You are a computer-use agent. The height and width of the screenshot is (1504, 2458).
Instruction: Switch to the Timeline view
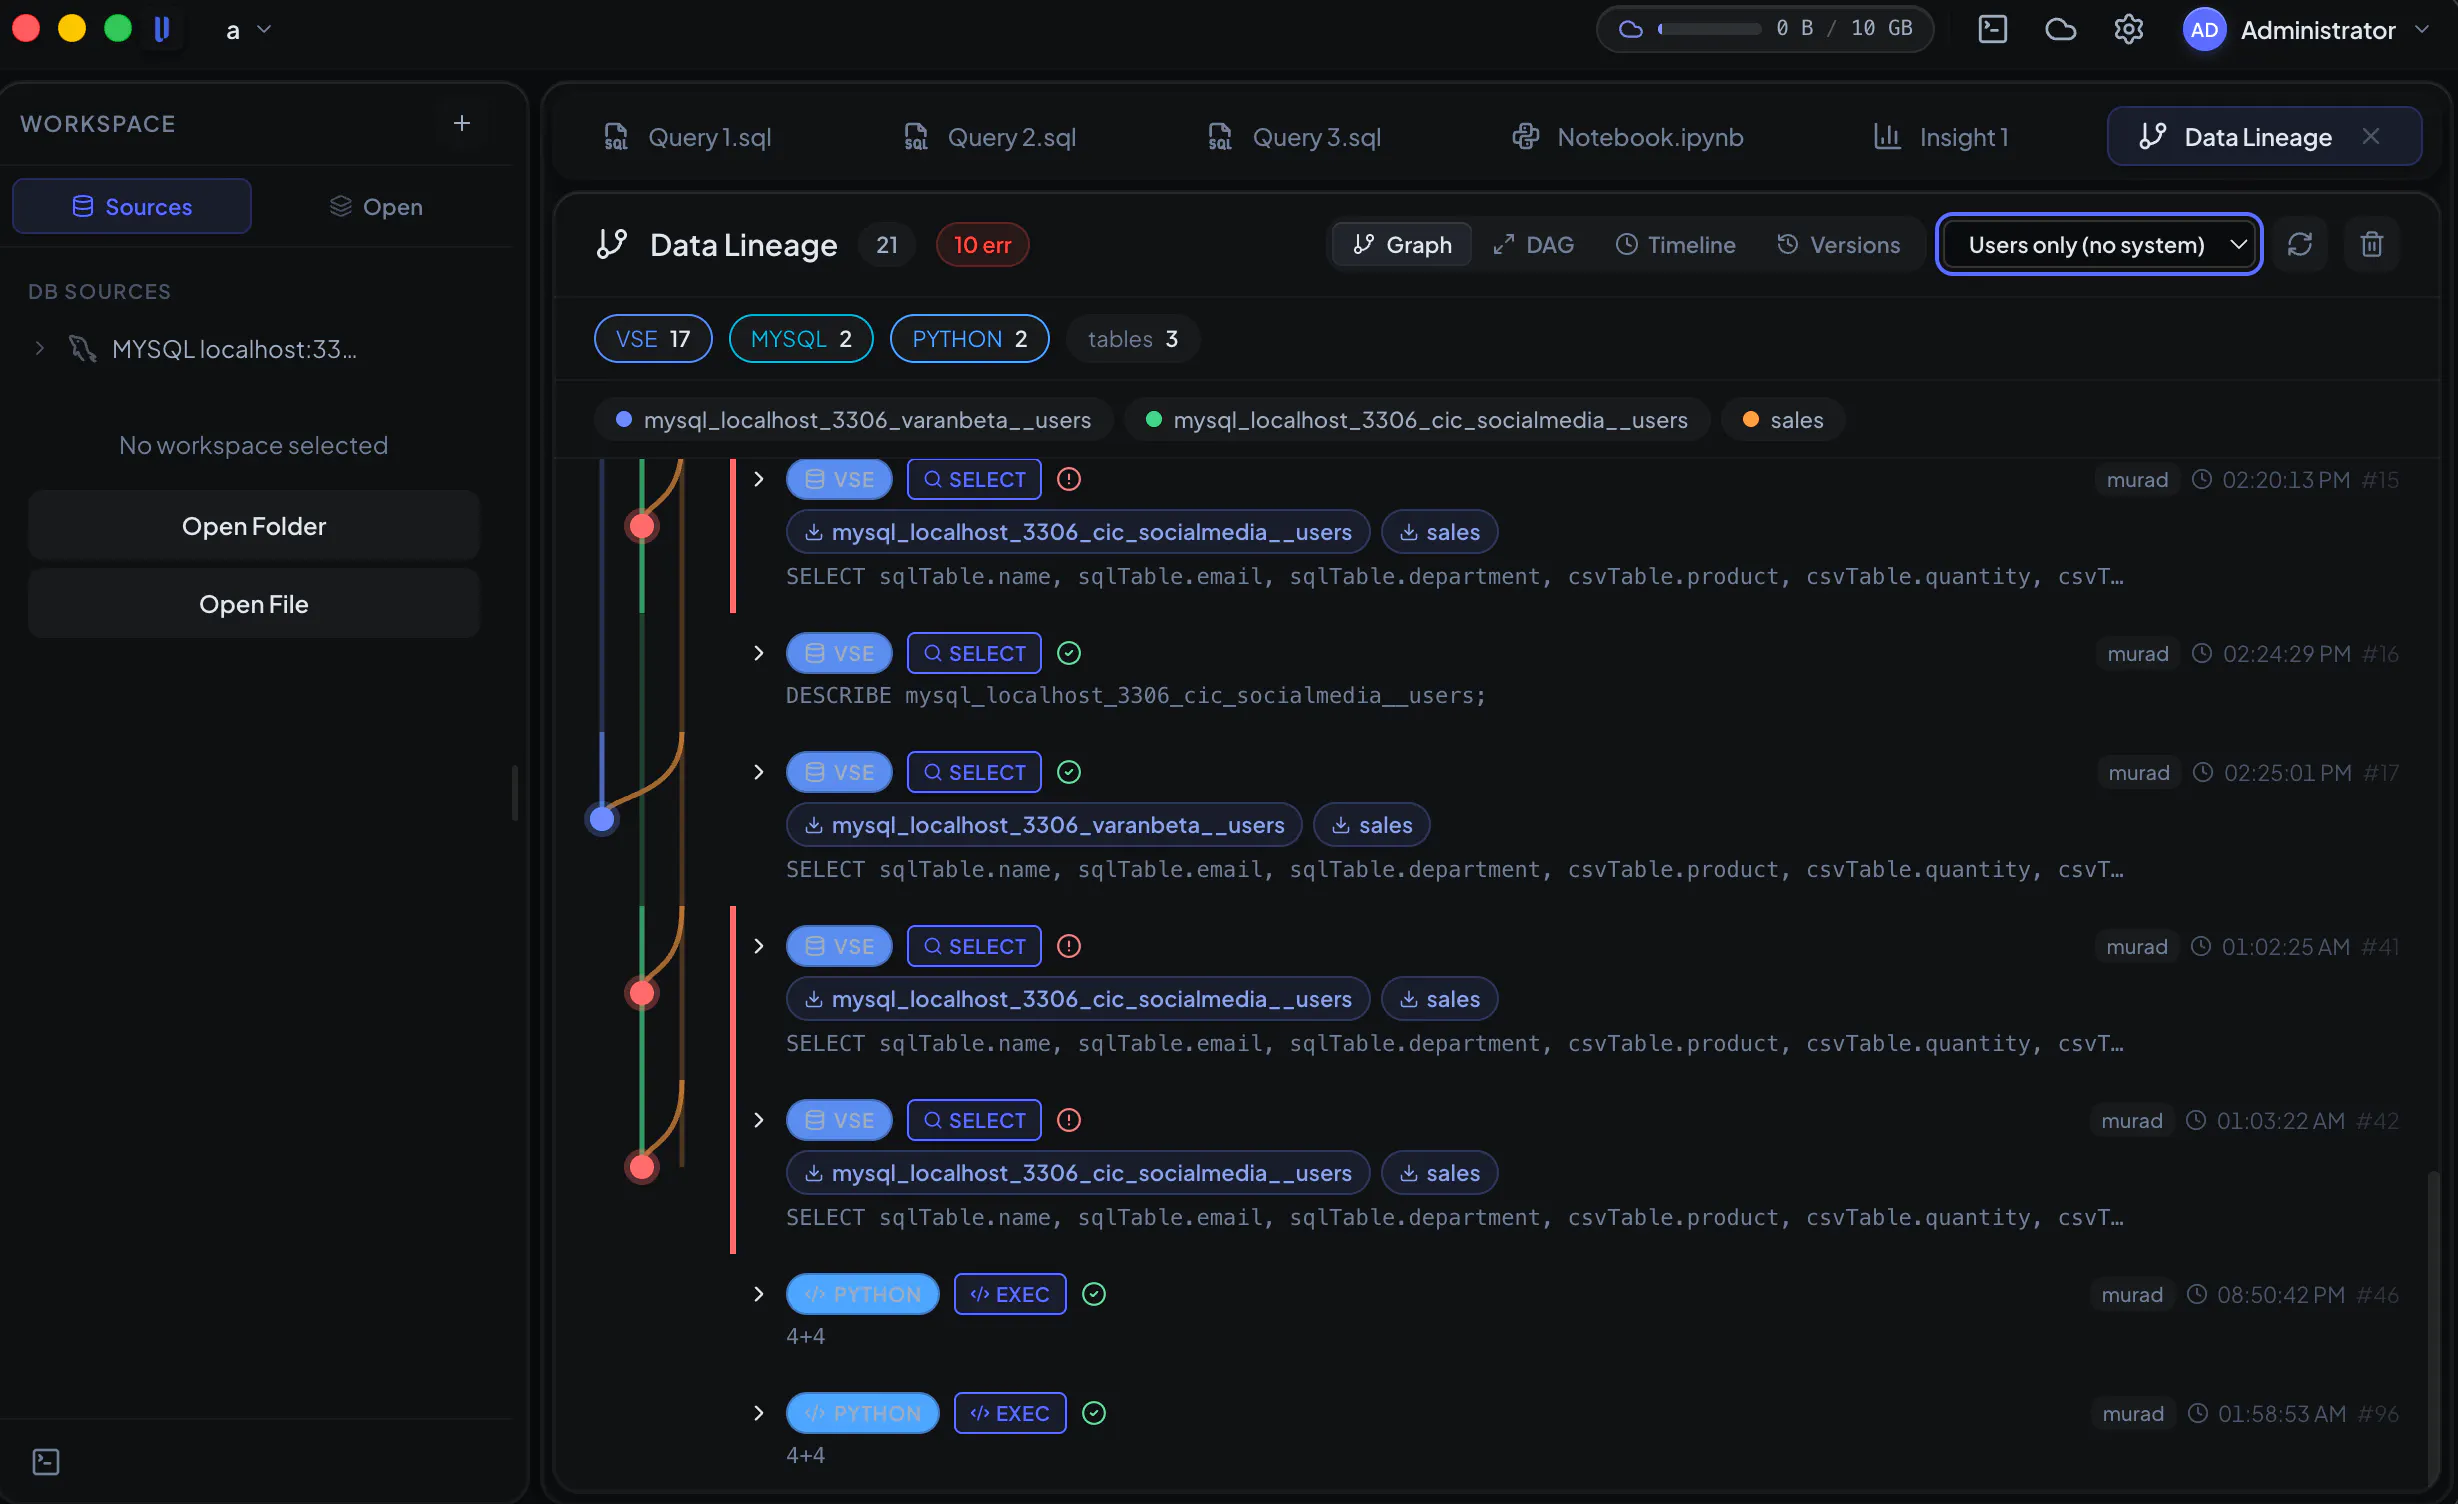[1675, 244]
